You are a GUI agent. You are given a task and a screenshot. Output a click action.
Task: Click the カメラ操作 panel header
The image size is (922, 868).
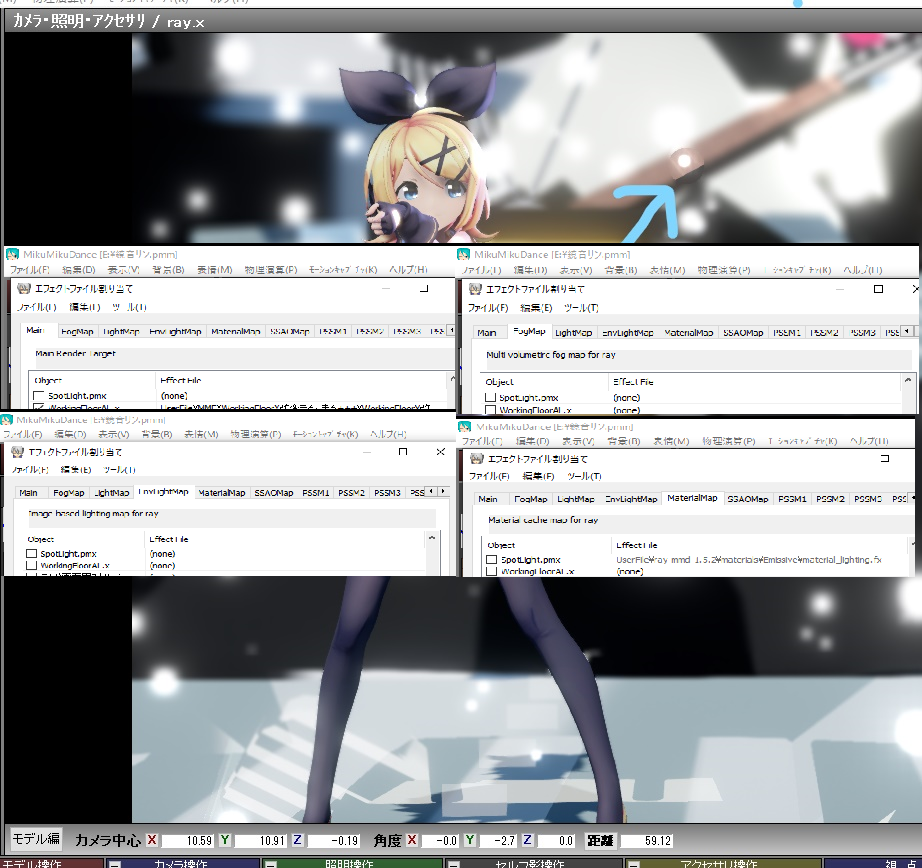point(181,863)
